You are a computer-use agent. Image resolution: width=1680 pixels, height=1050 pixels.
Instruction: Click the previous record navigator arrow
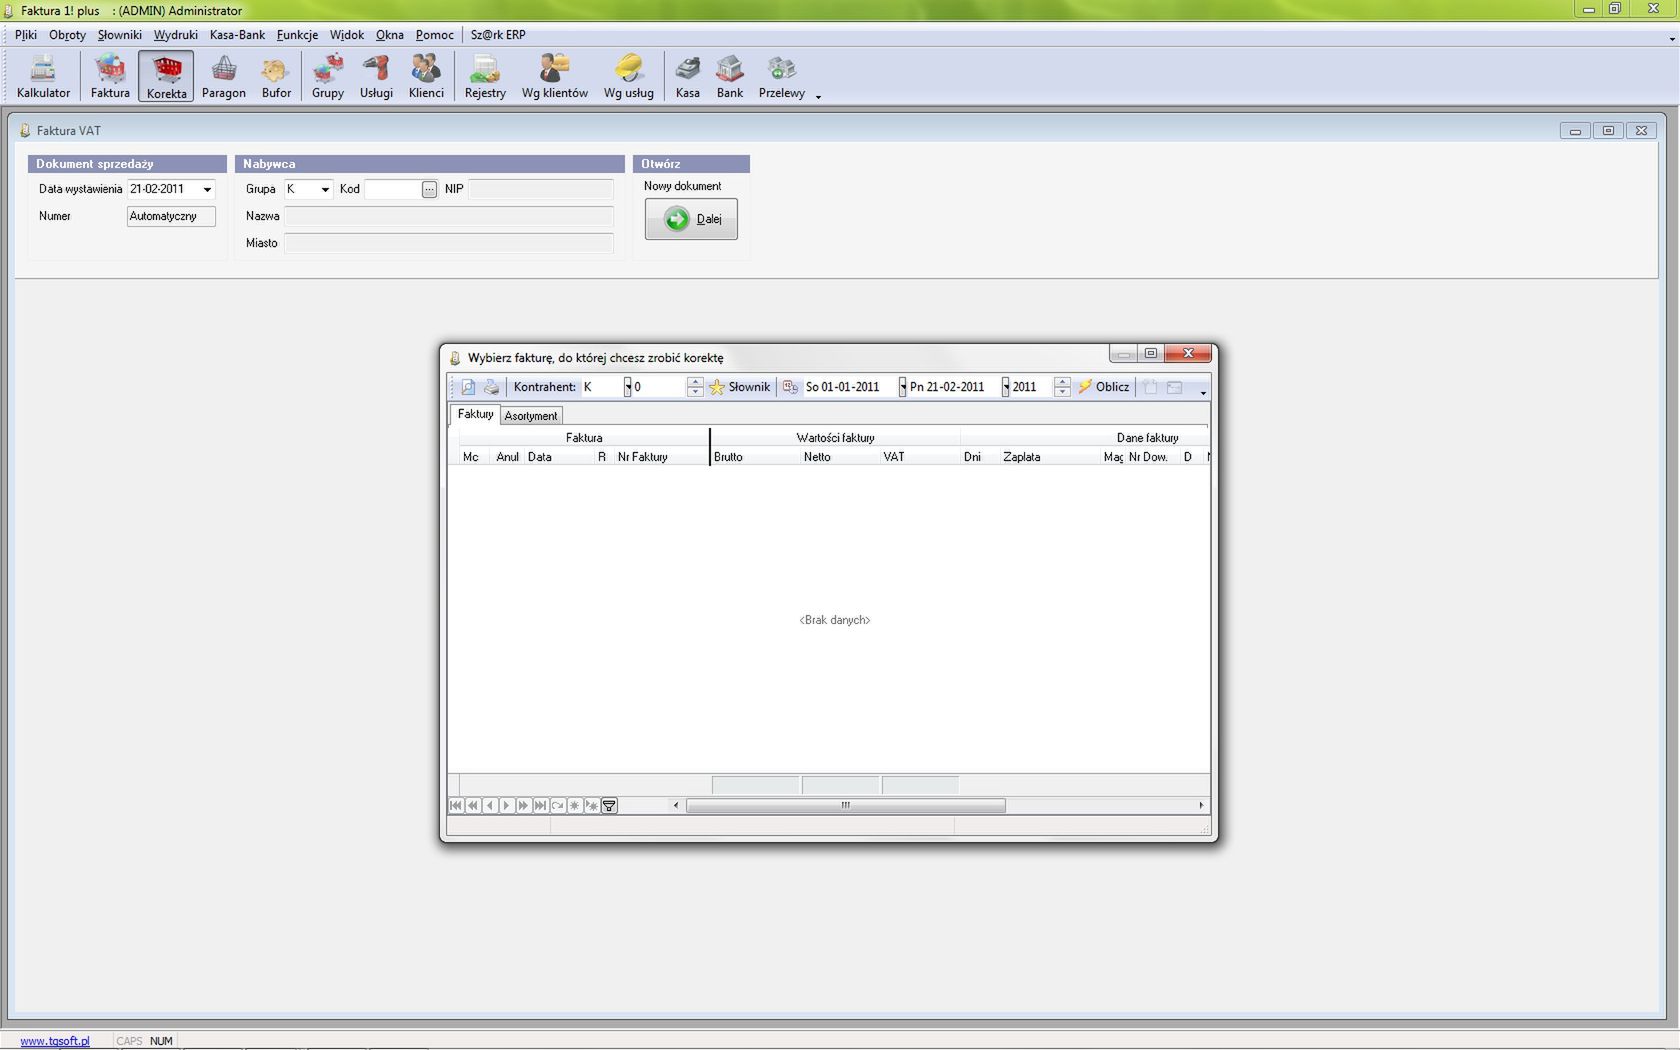click(x=490, y=805)
